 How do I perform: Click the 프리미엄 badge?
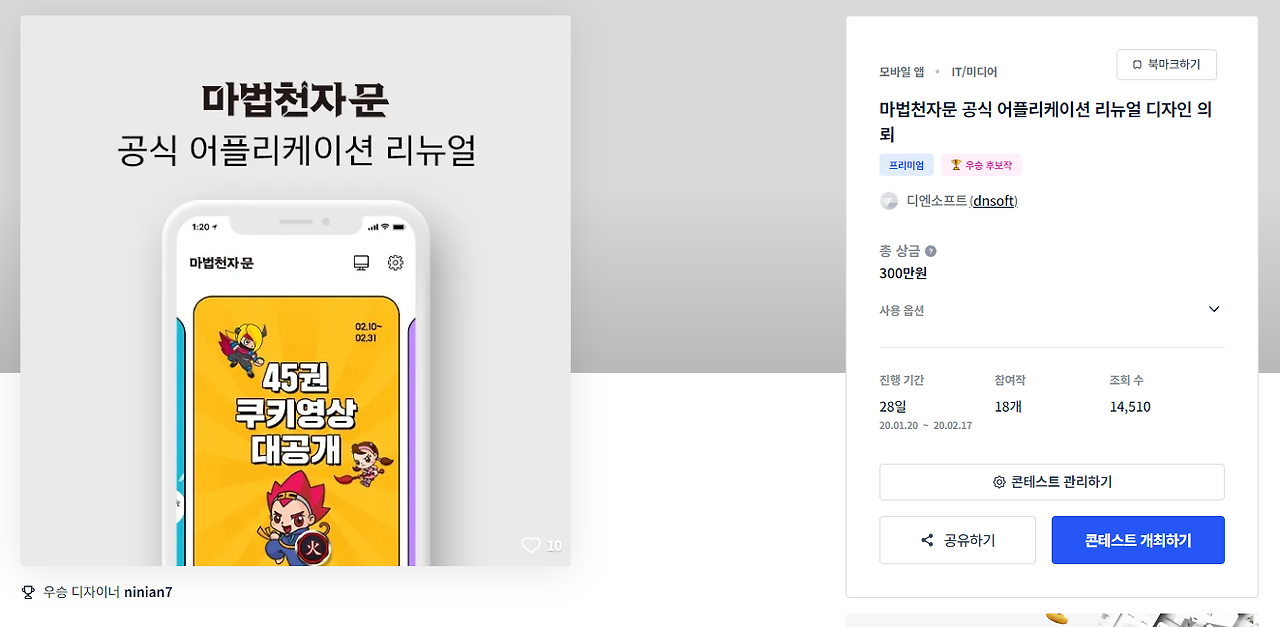906,165
